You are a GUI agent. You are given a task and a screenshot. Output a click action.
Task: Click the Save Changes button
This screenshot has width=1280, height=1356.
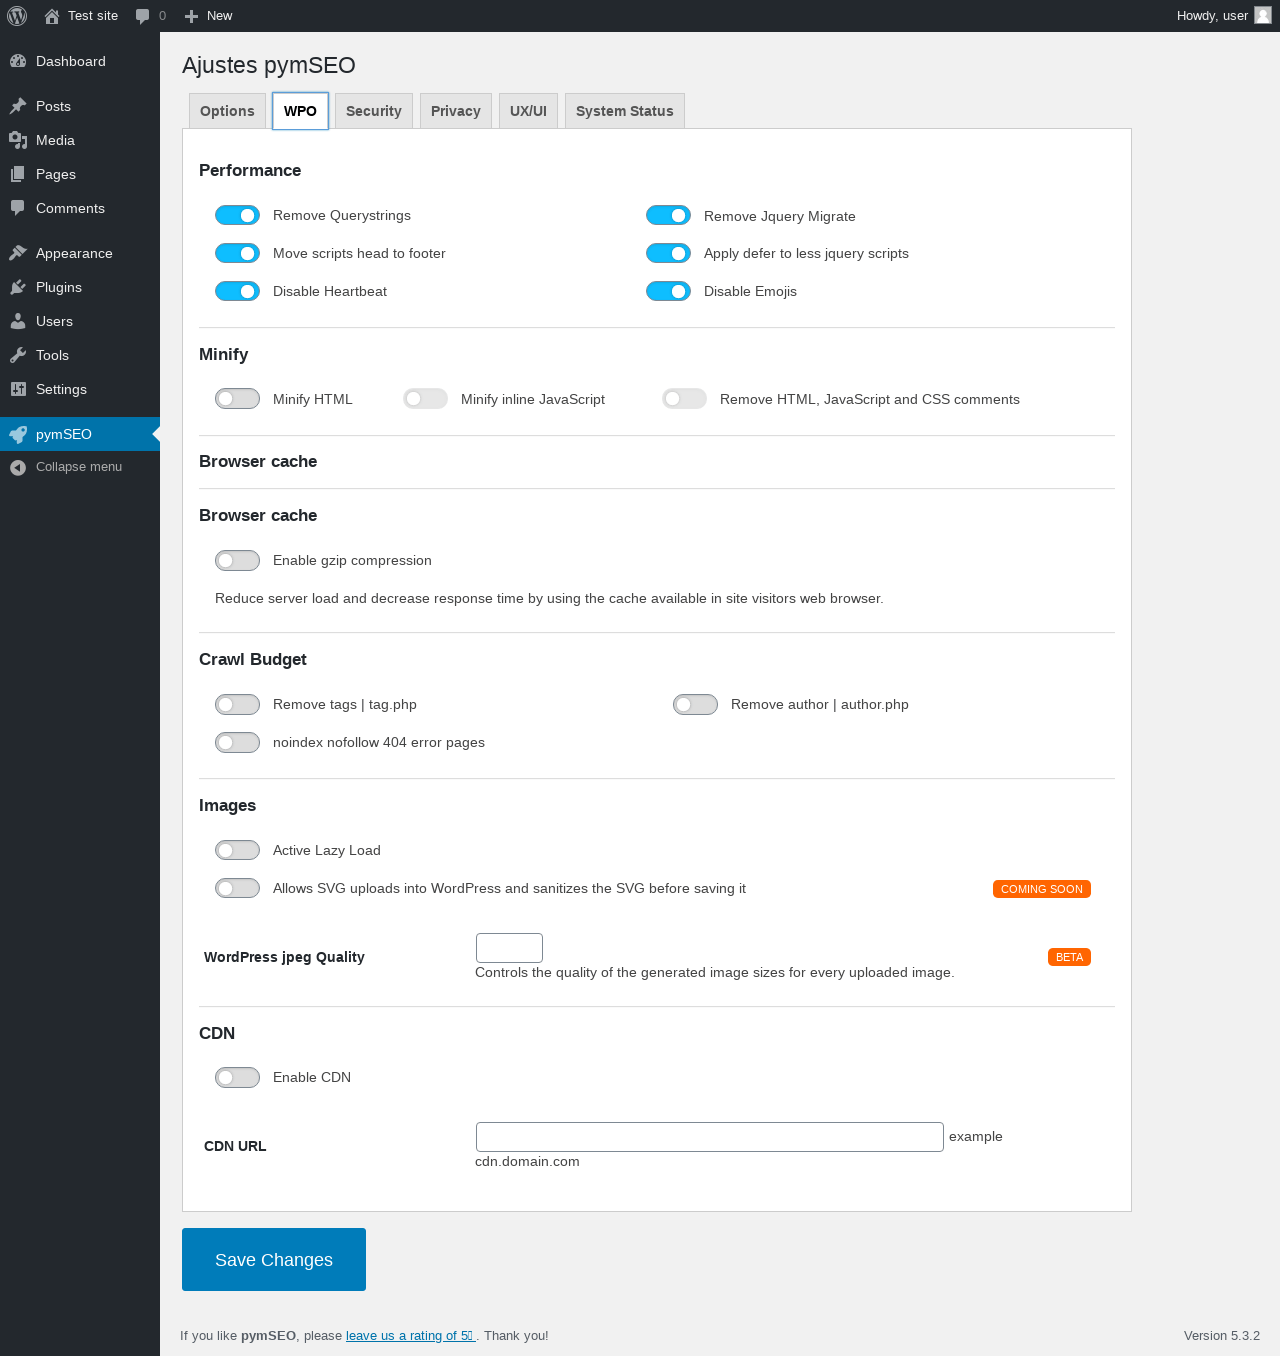pyautogui.click(x=274, y=1259)
